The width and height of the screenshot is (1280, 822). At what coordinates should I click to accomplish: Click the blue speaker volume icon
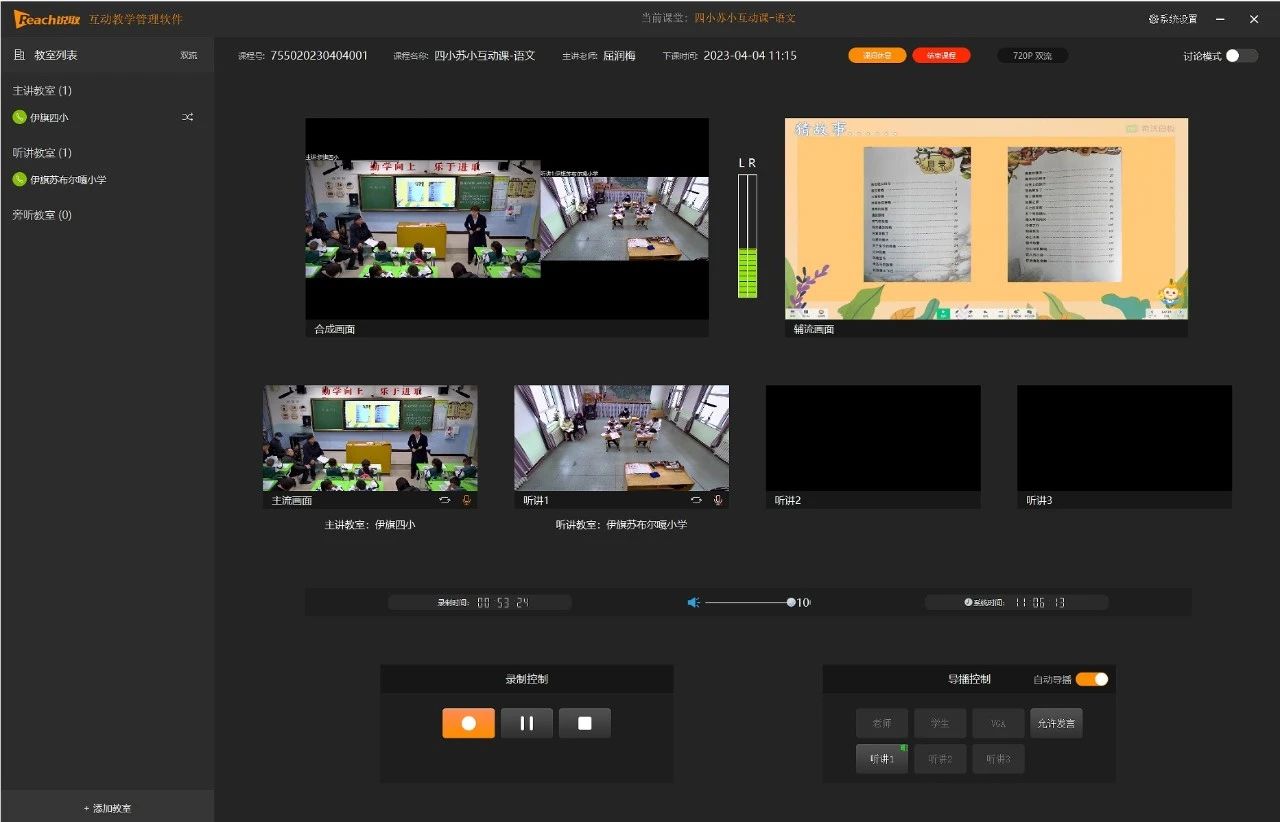(693, 603)
